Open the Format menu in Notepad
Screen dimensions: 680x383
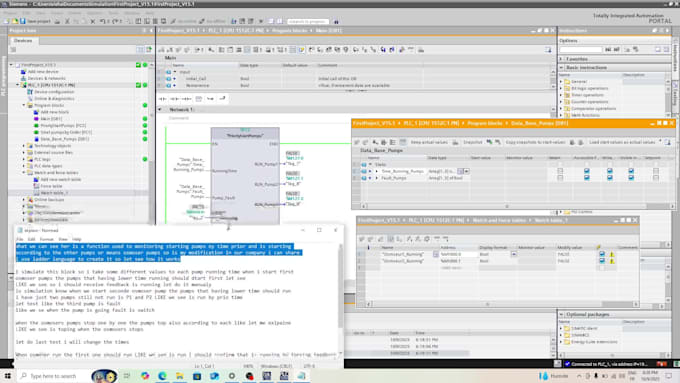coord(47,239)
